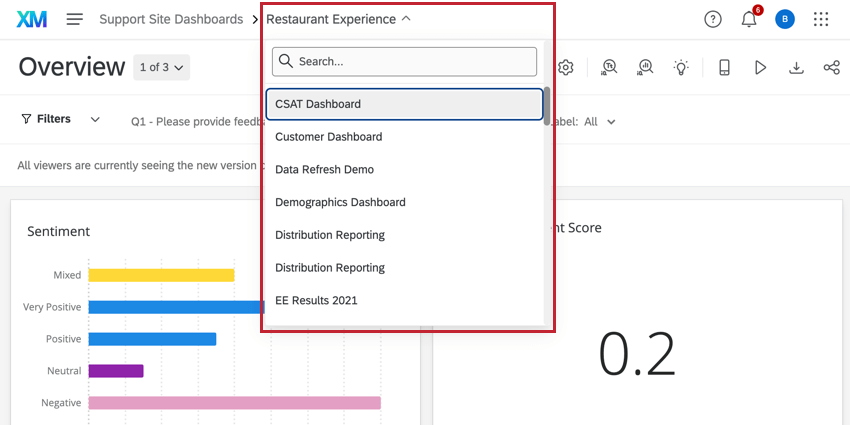Choose Data Refresh Demo

(x=404, y=170)
